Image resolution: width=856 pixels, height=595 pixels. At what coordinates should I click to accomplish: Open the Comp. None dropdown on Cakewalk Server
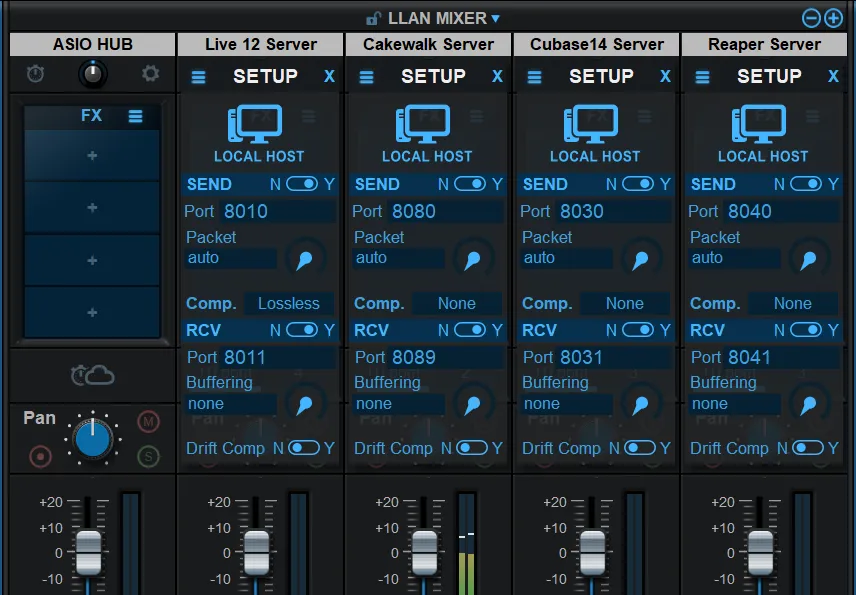point(457,304)
